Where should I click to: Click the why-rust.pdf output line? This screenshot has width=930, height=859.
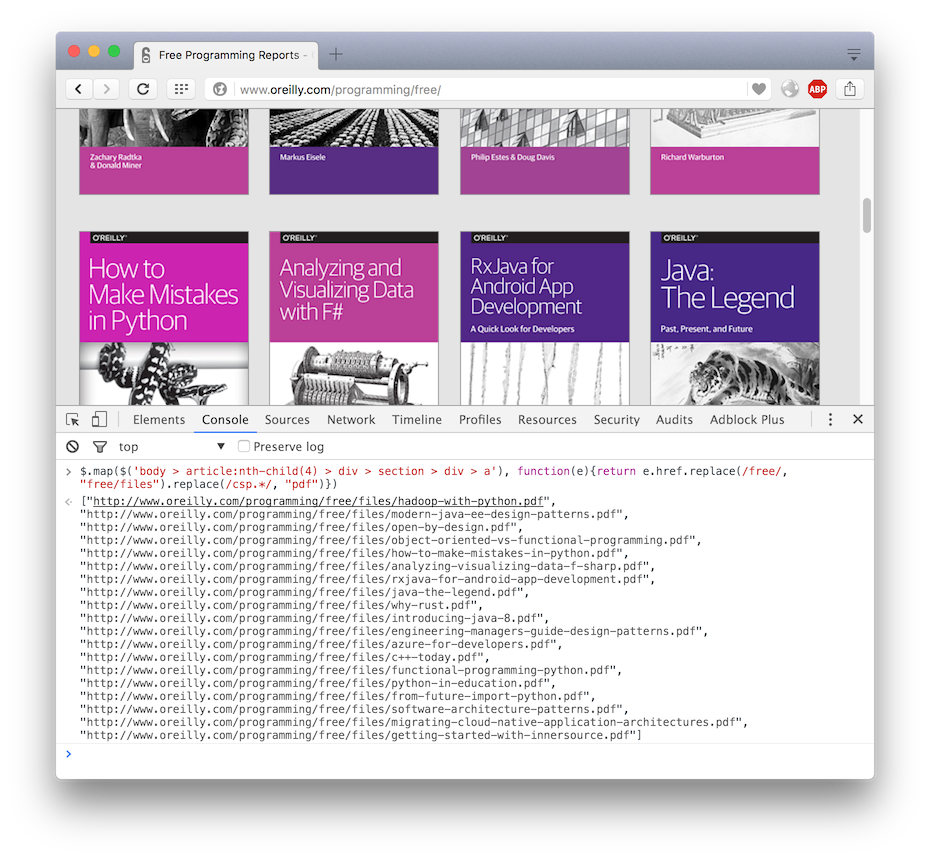pos(281,605)
